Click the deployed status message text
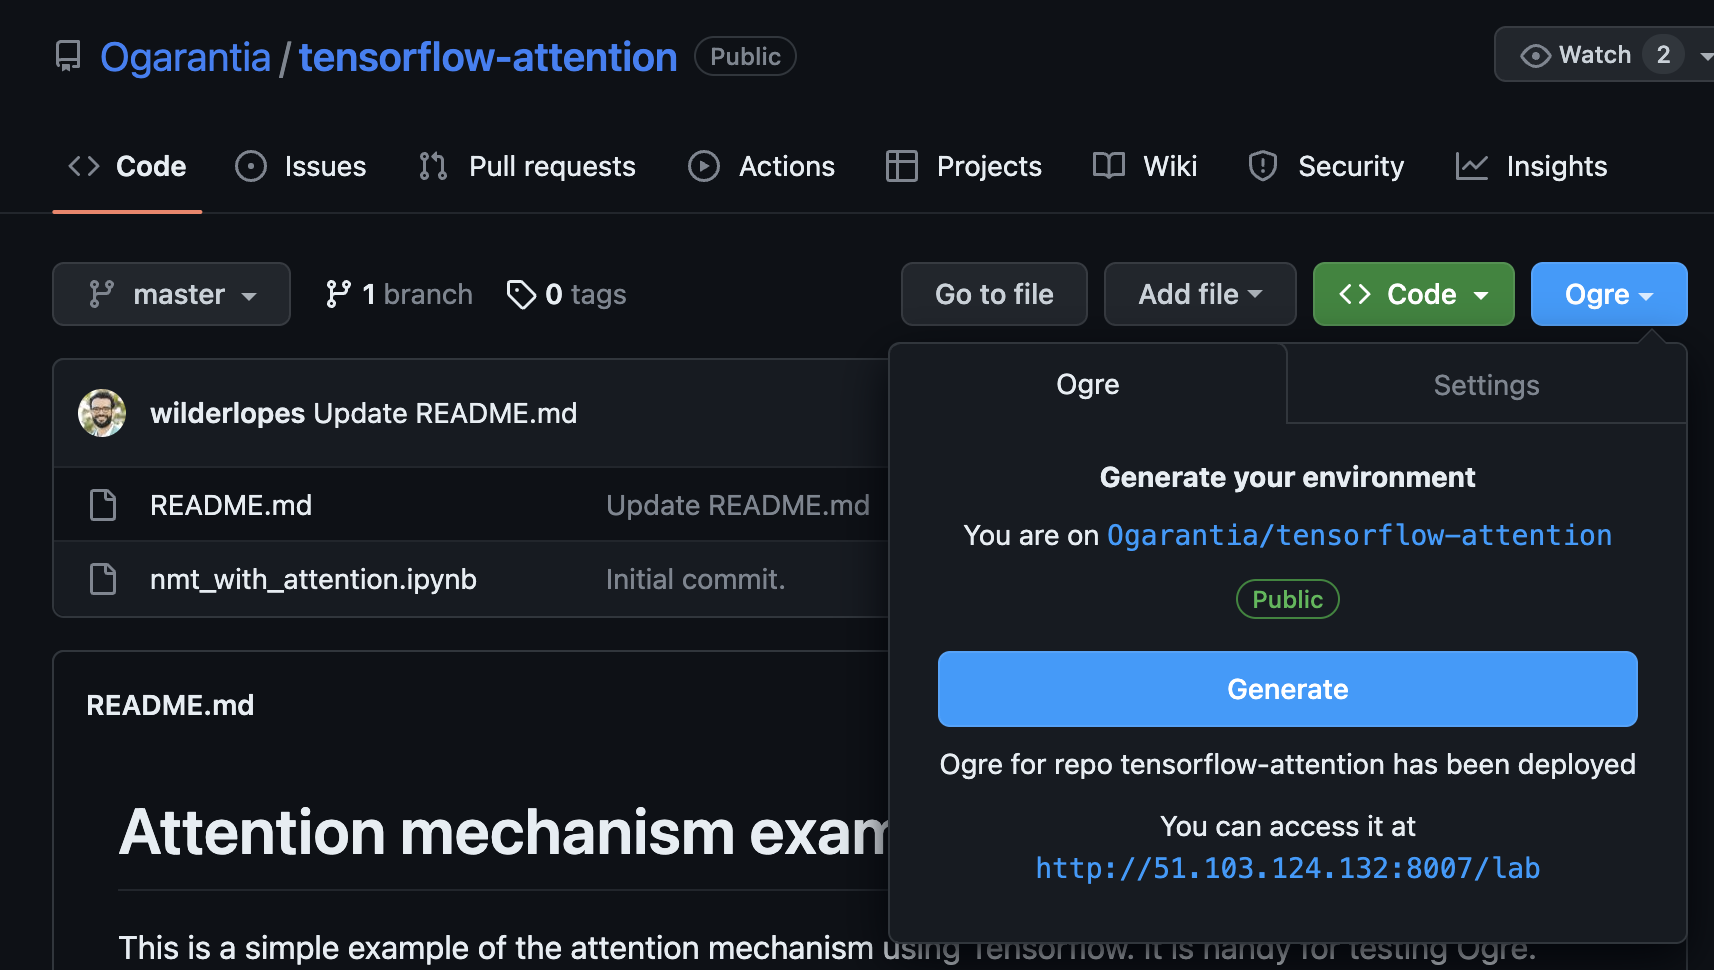The image size is (1714, 970). pyautogui.click(x=1287, y=764)
